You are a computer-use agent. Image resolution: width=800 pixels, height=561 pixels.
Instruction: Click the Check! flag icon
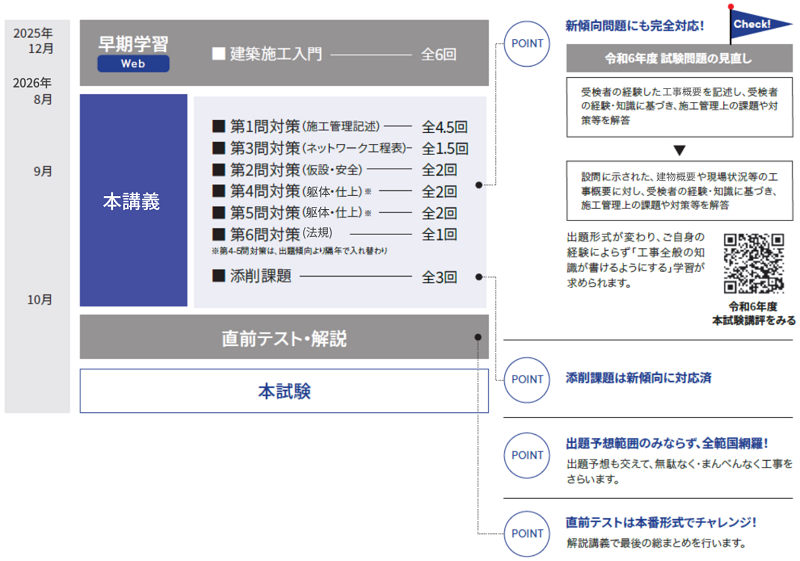pos(748,23)
